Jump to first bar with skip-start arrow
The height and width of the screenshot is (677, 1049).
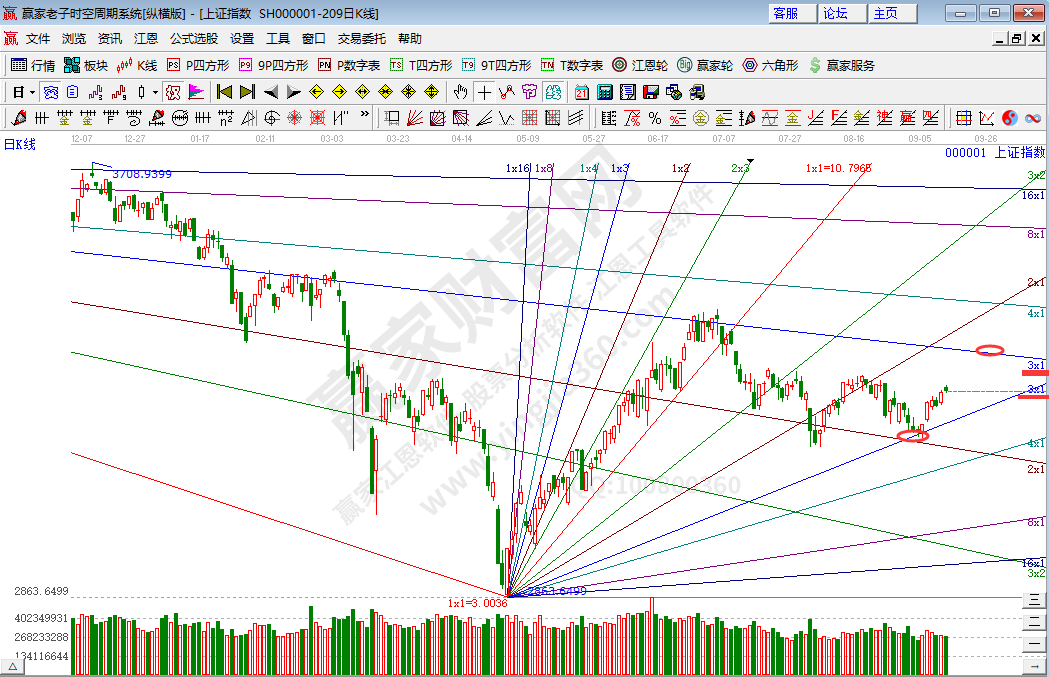pyautogui.click(x=224, y=92)
